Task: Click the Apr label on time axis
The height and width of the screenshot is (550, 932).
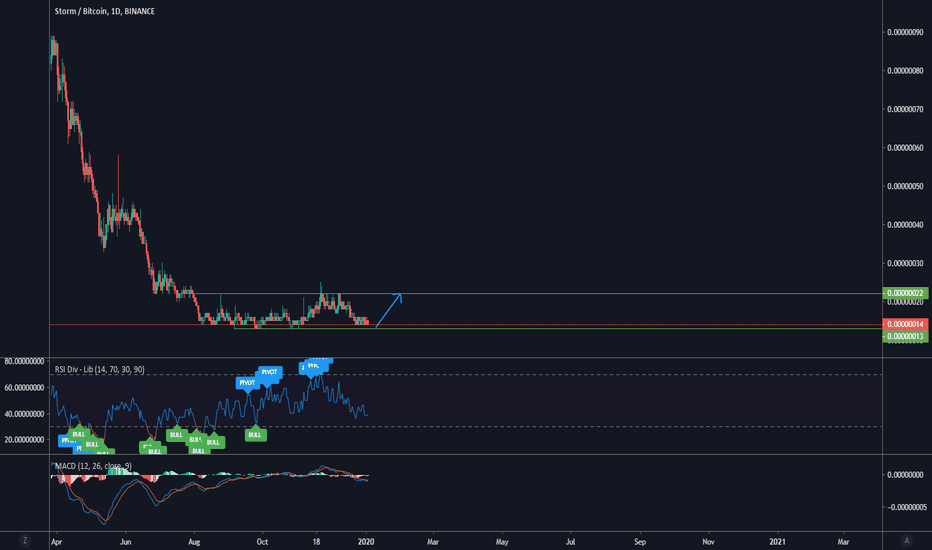Action: (56, 542)
